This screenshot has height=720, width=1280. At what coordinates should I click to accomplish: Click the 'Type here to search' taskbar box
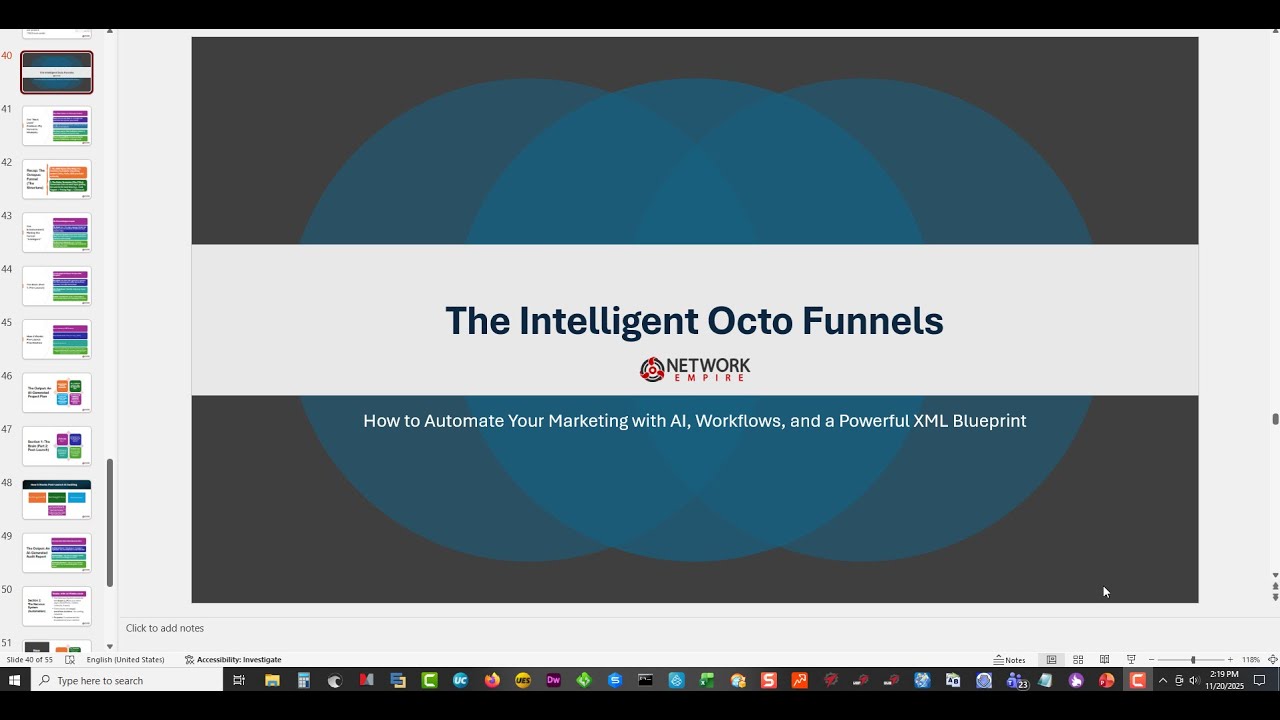127,681
